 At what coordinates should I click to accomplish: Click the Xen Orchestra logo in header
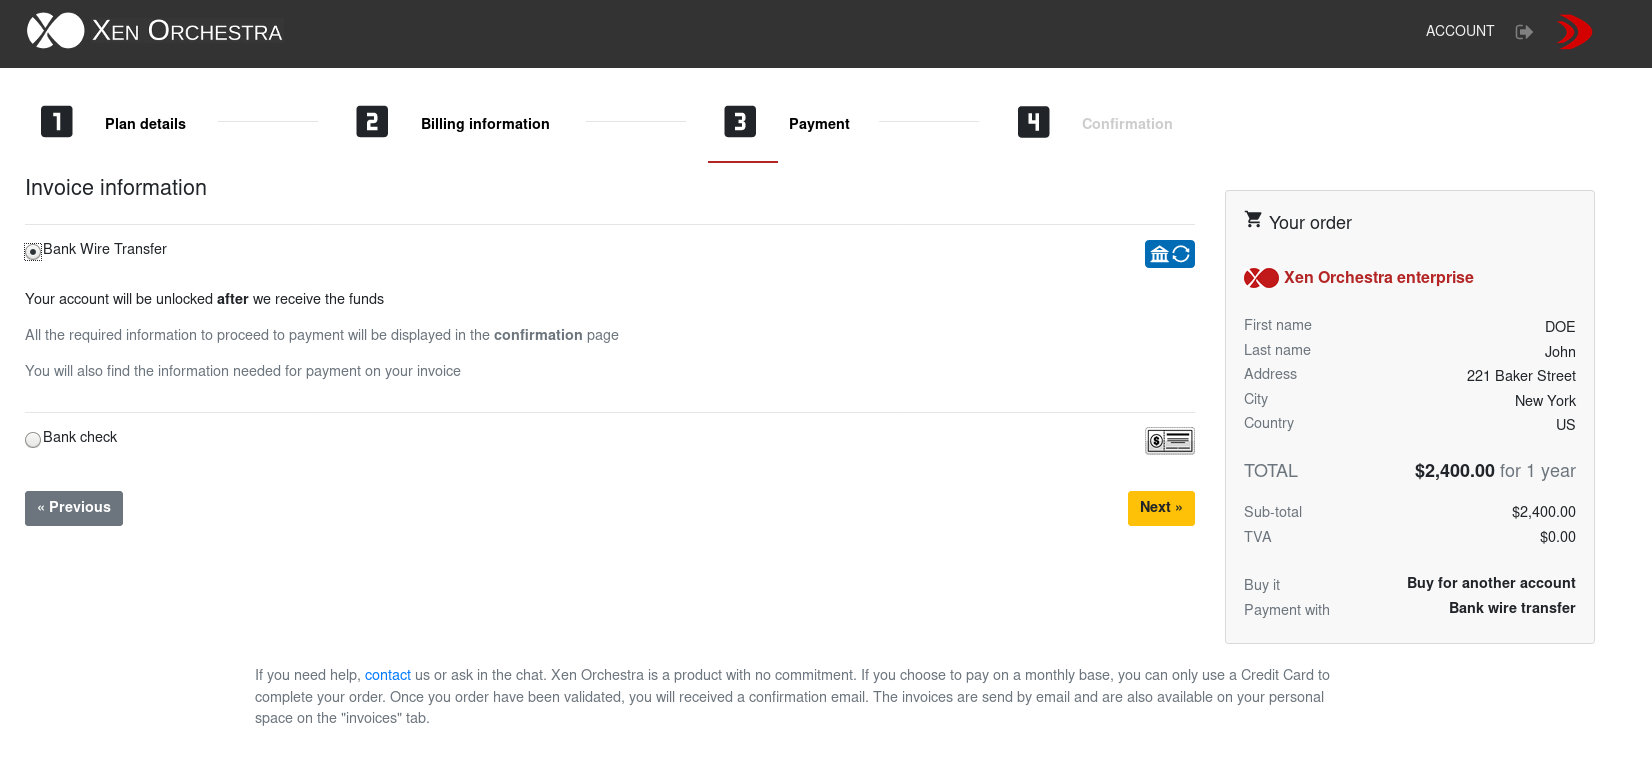[x=55, y=31]
